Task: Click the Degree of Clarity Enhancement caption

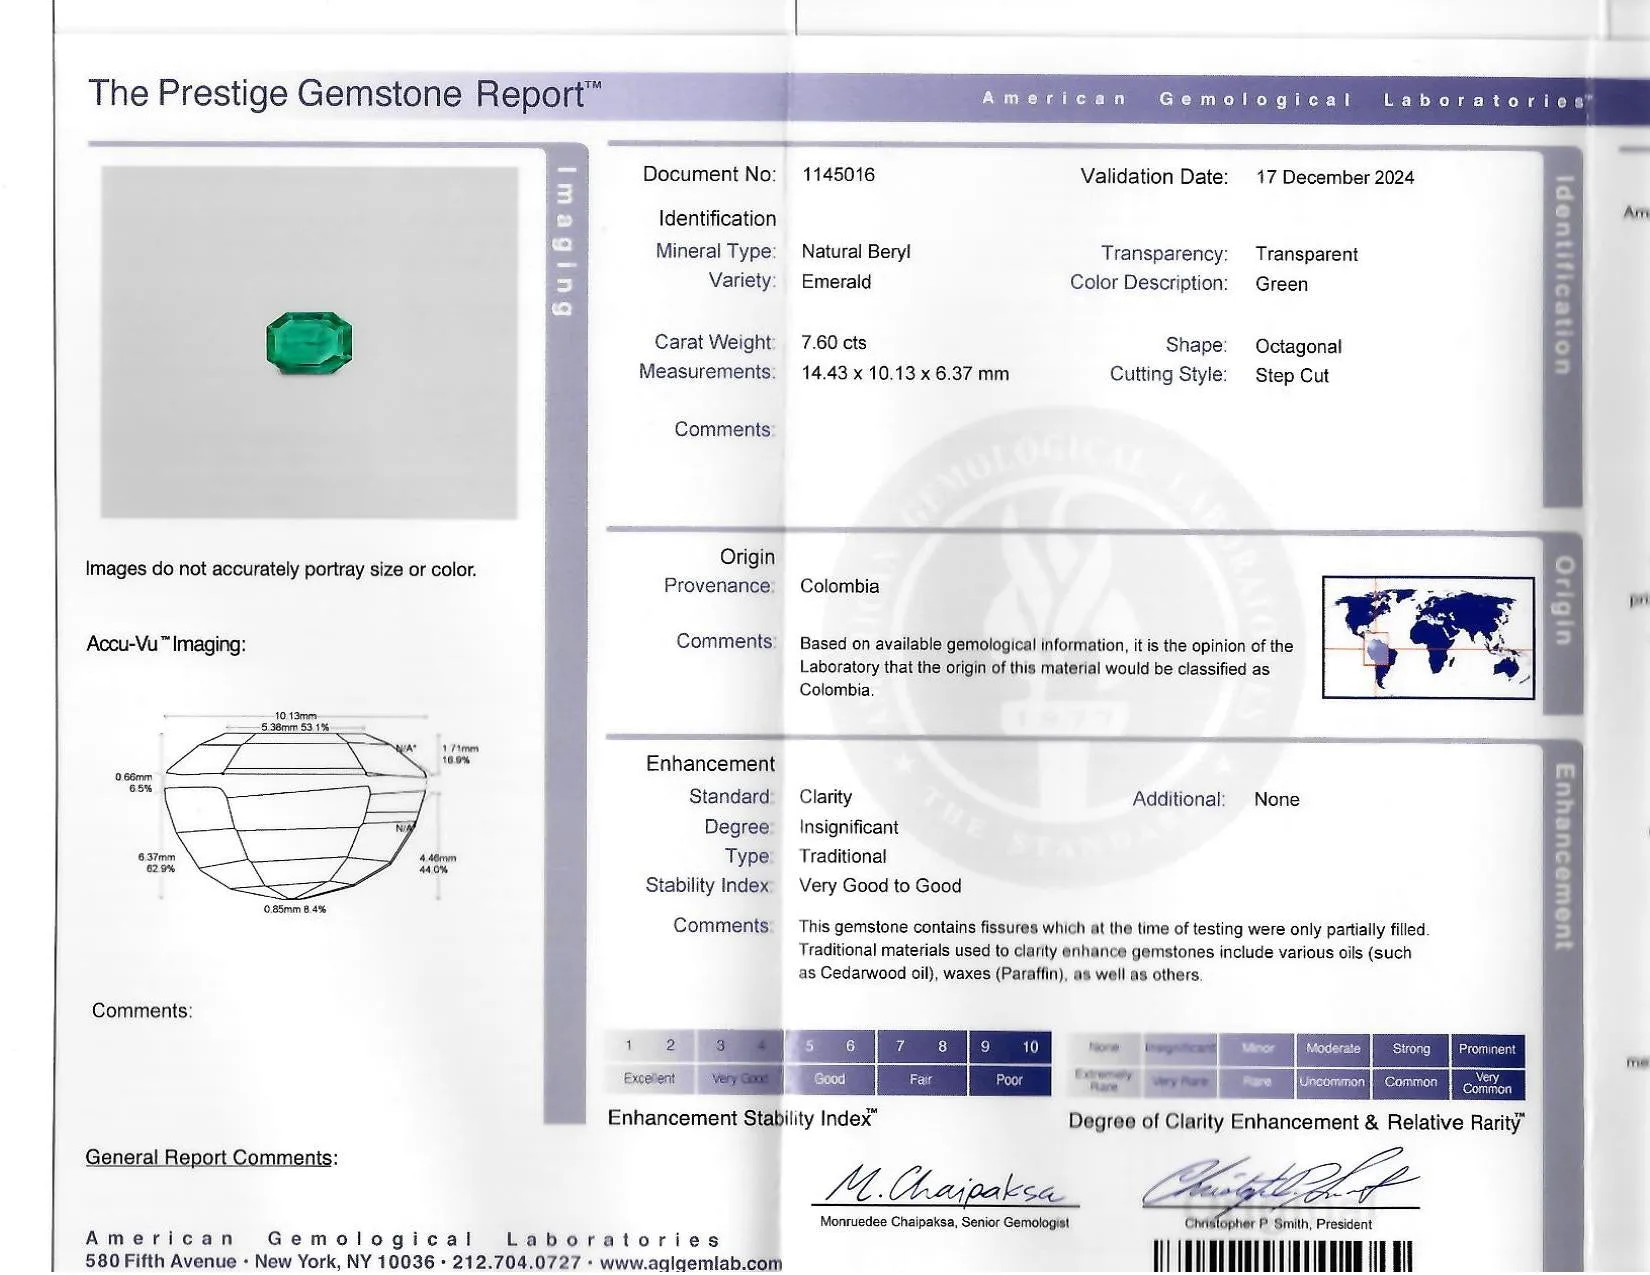Action: (x=1297, y=1123)
